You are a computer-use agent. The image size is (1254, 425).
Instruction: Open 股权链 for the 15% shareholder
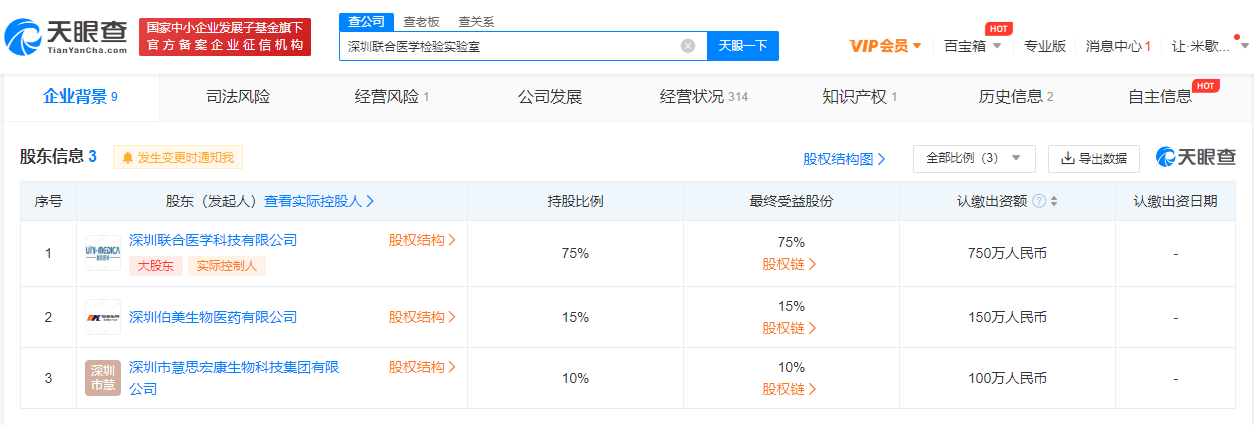coord(790,328)
